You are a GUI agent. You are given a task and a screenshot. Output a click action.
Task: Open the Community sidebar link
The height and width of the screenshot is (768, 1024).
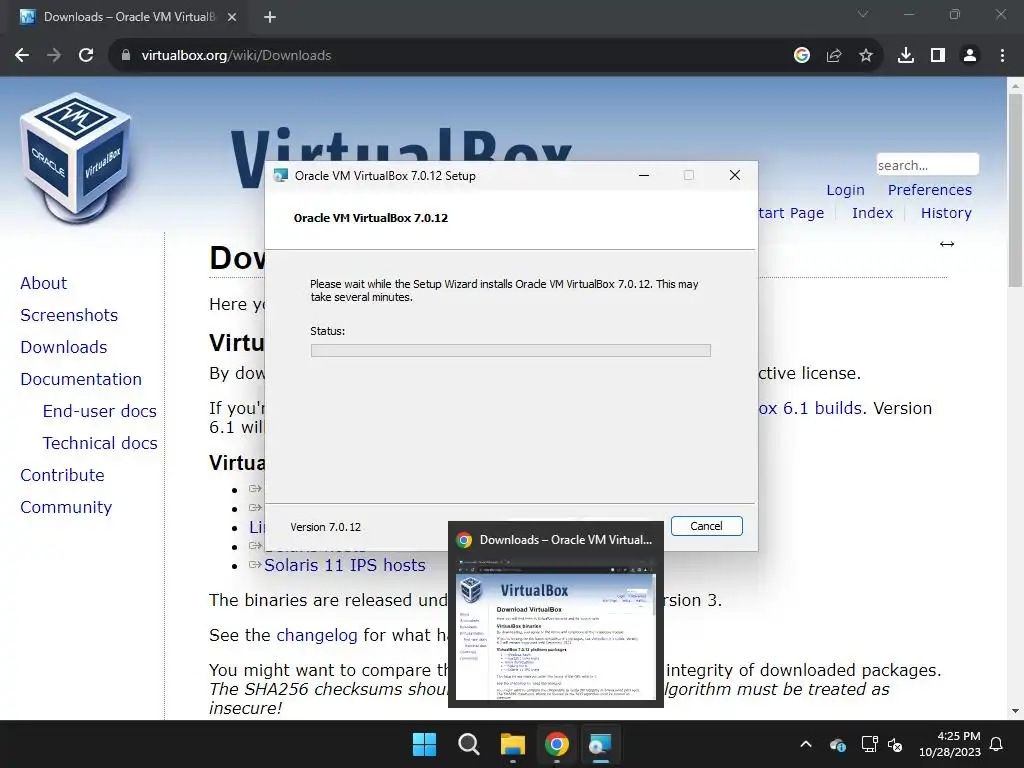pos(66,507)
